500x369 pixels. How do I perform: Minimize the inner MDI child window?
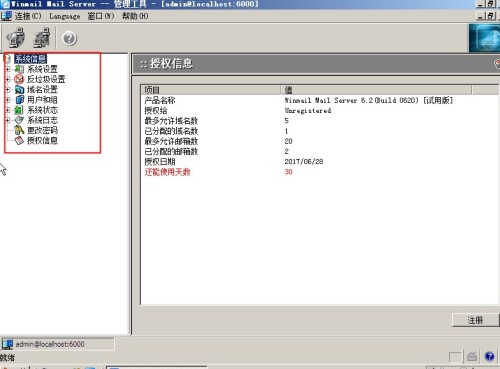[481, 16]
